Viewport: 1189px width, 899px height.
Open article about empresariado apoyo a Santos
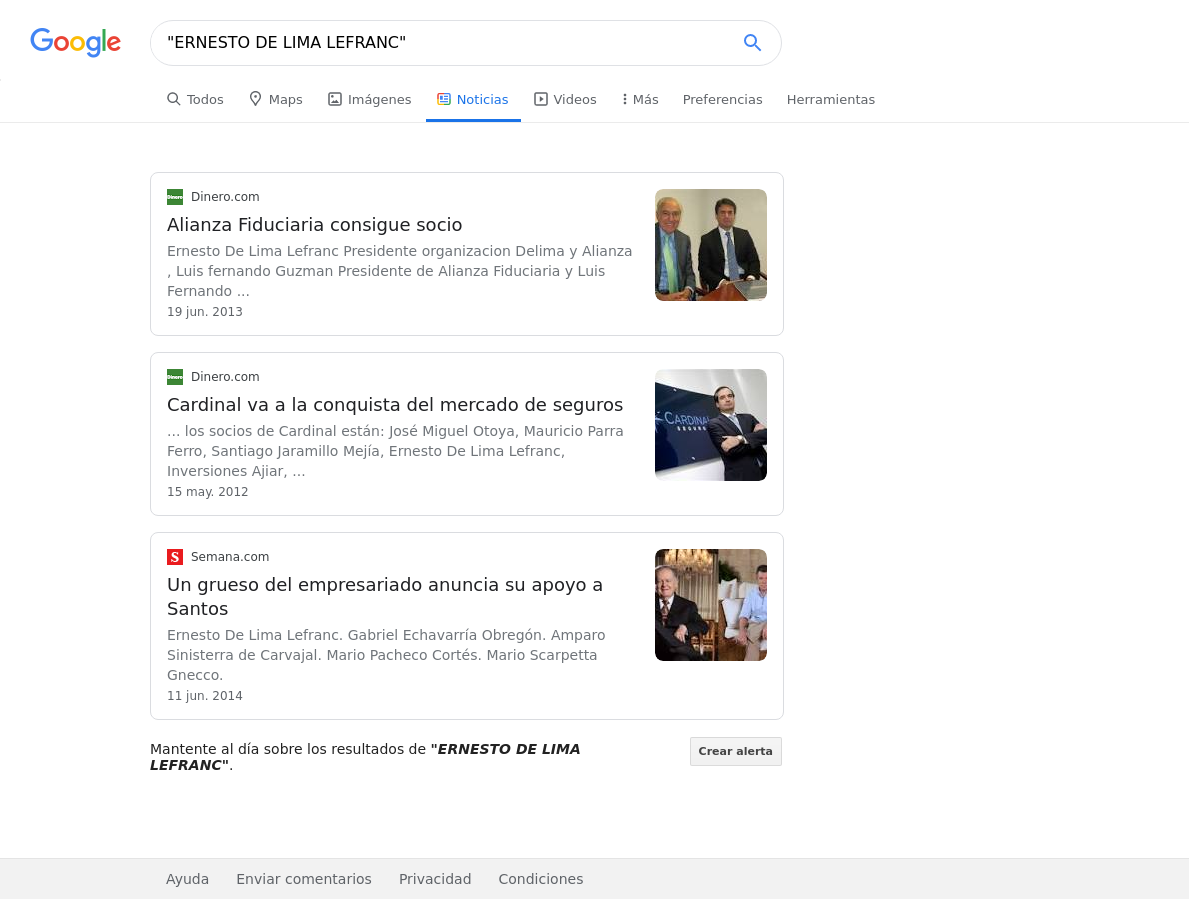coord(384,597)
